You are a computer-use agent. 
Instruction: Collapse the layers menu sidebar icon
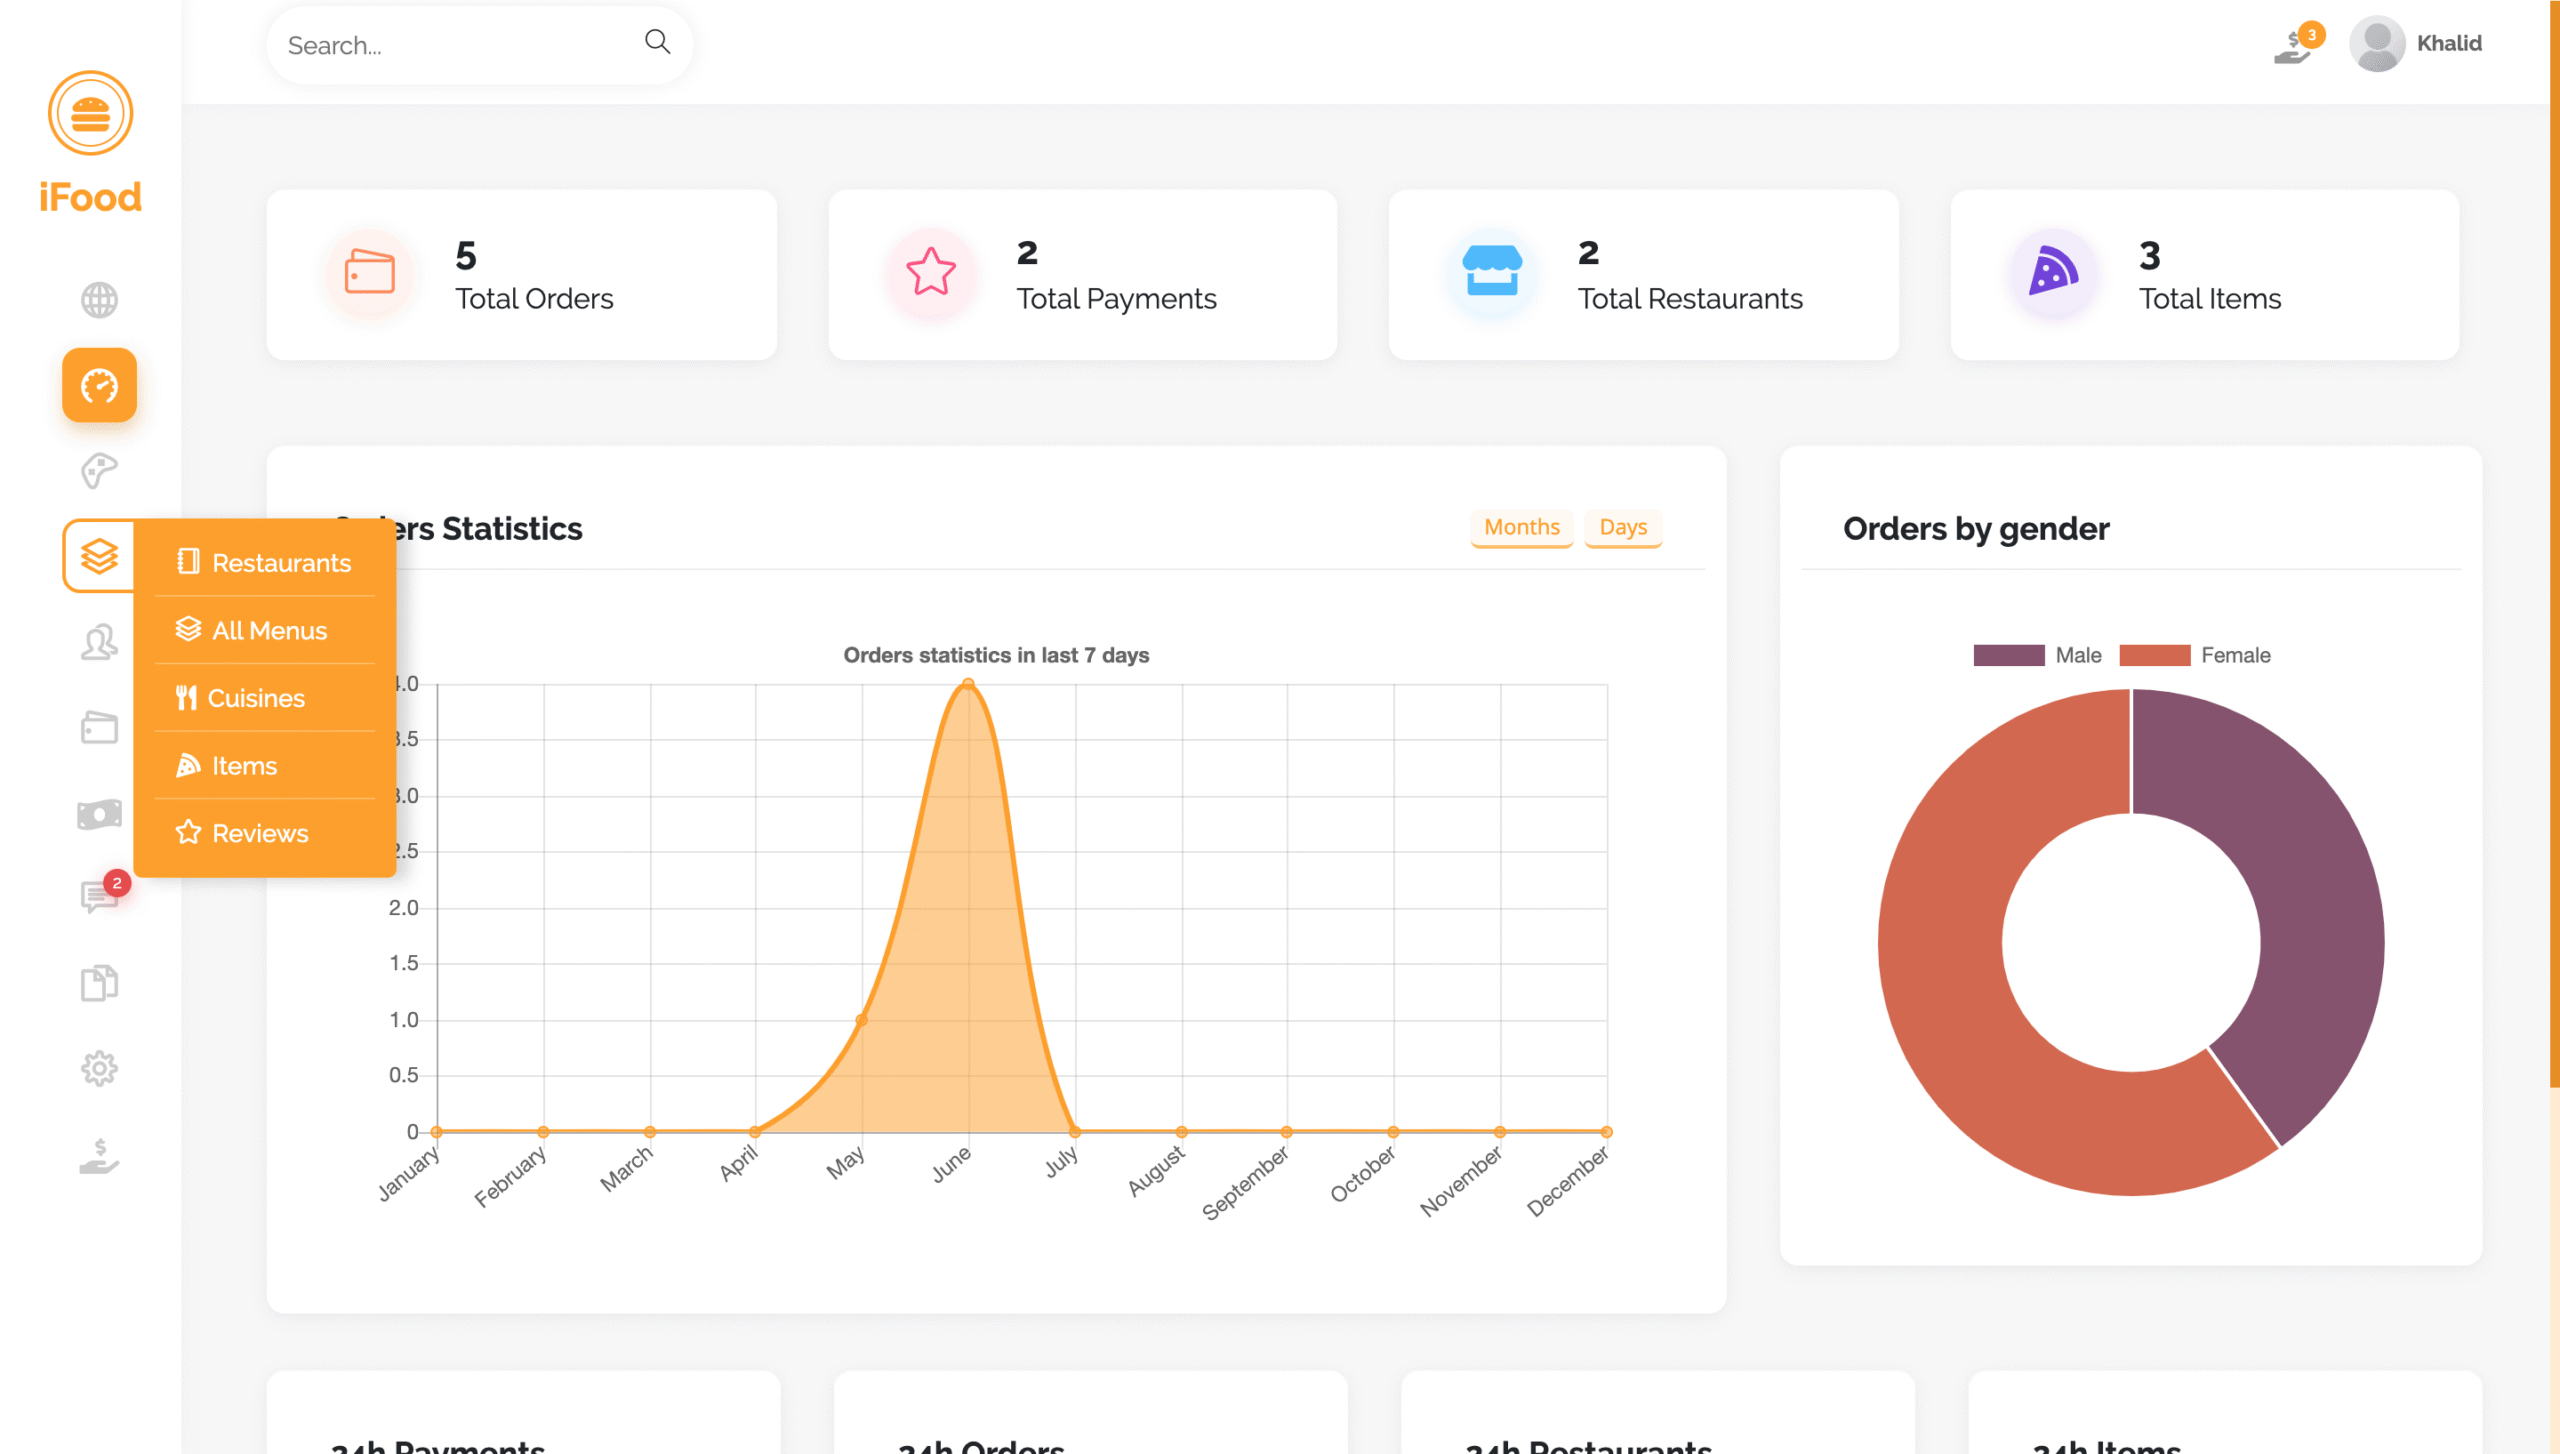99,556
